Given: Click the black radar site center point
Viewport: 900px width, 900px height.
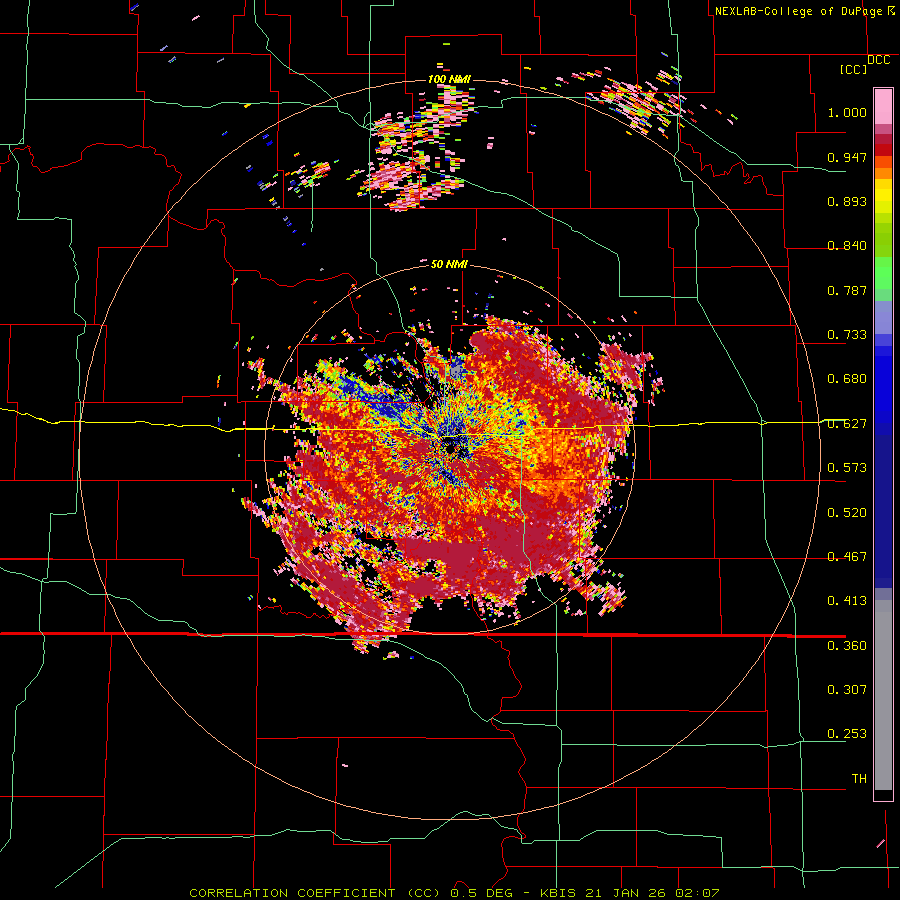Looking at the screenshot, I should (x=450, y=450).
